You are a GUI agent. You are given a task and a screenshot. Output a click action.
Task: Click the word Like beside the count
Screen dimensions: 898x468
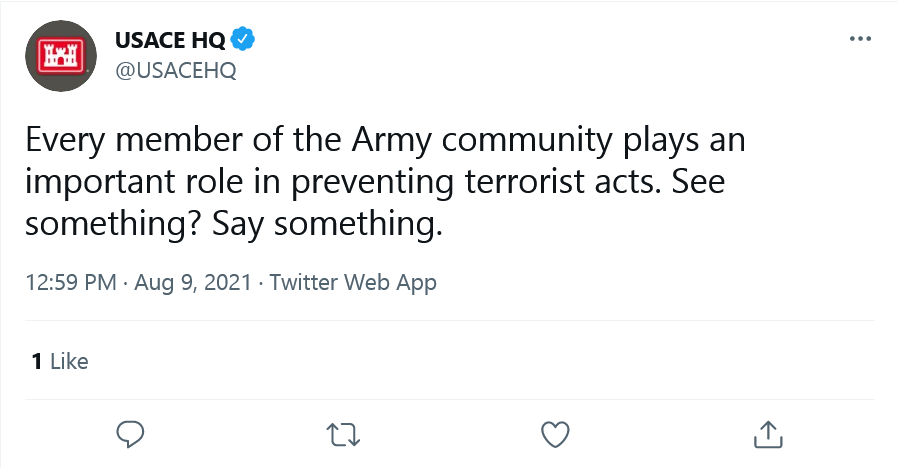click(x=69, y=361)
